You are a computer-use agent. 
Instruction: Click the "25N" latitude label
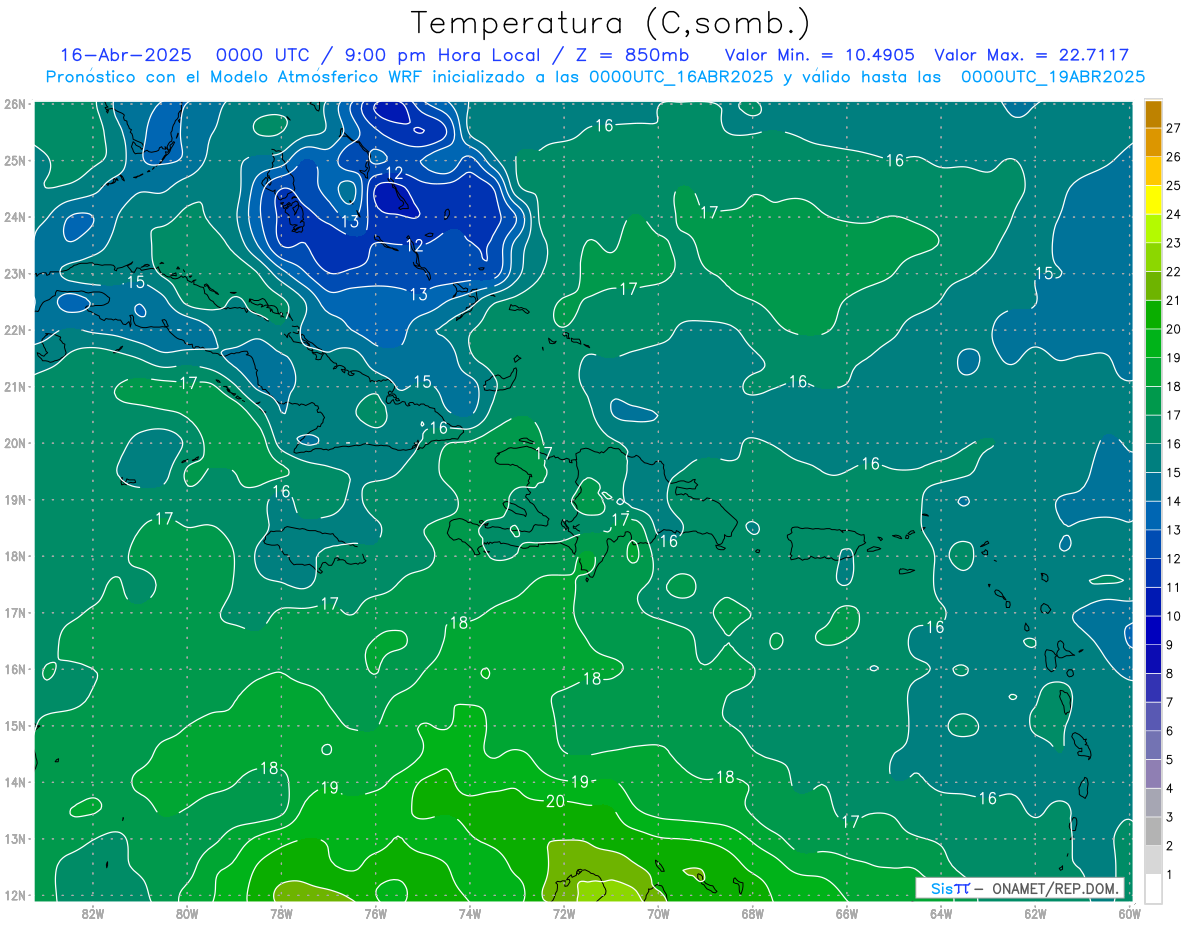coord(15,160)
